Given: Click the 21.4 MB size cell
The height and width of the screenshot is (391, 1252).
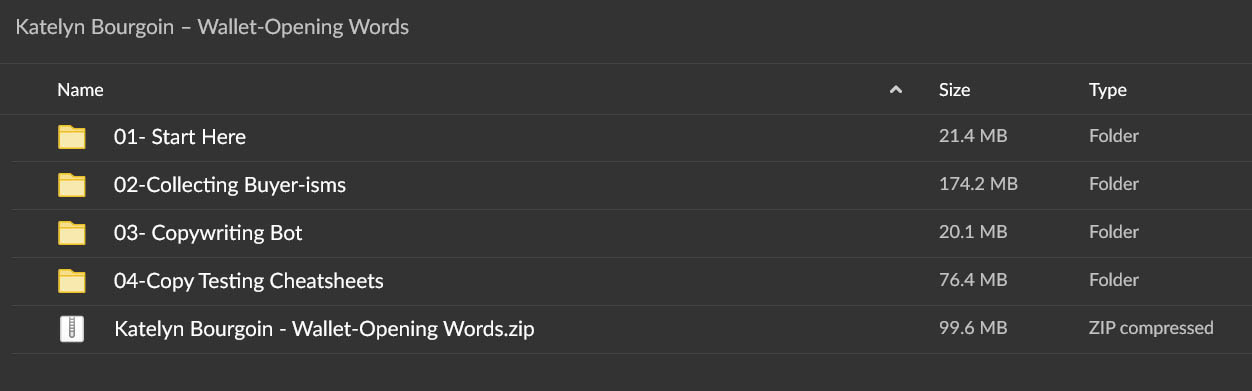Looking at the screenshot, I should pos(973,136).
